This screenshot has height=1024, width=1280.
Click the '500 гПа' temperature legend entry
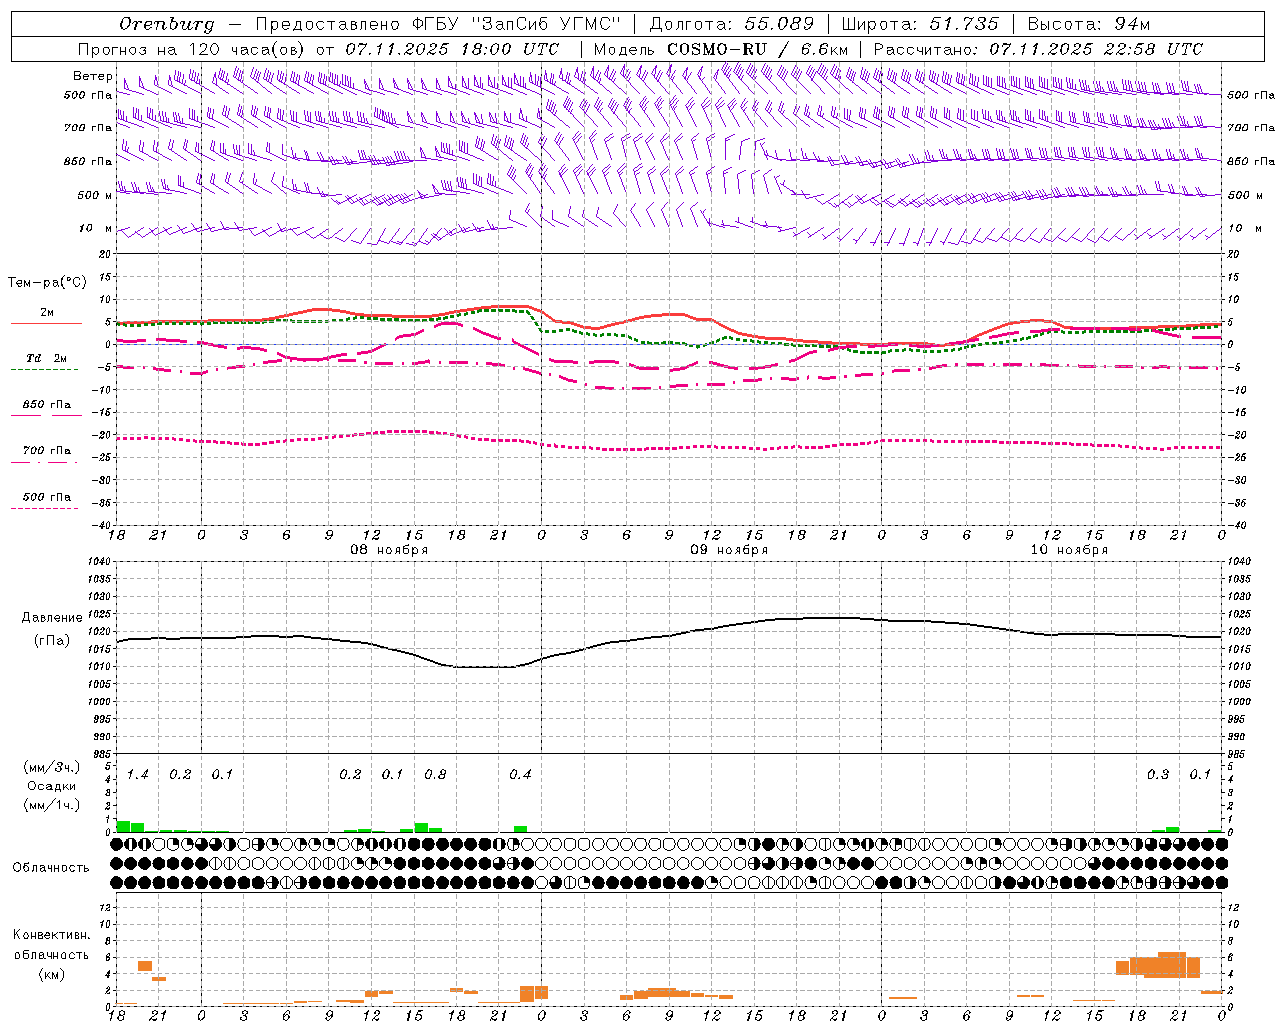click(47, 497)
